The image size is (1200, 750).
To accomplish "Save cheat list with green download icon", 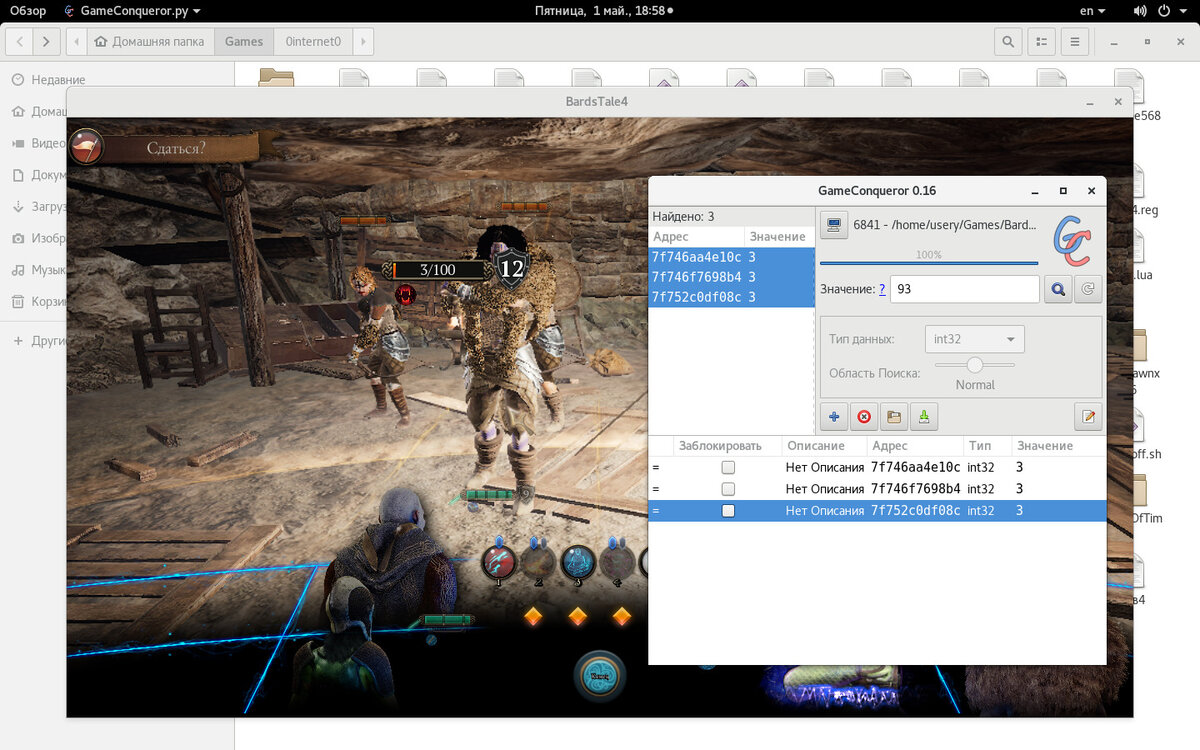I will (924, 416).
